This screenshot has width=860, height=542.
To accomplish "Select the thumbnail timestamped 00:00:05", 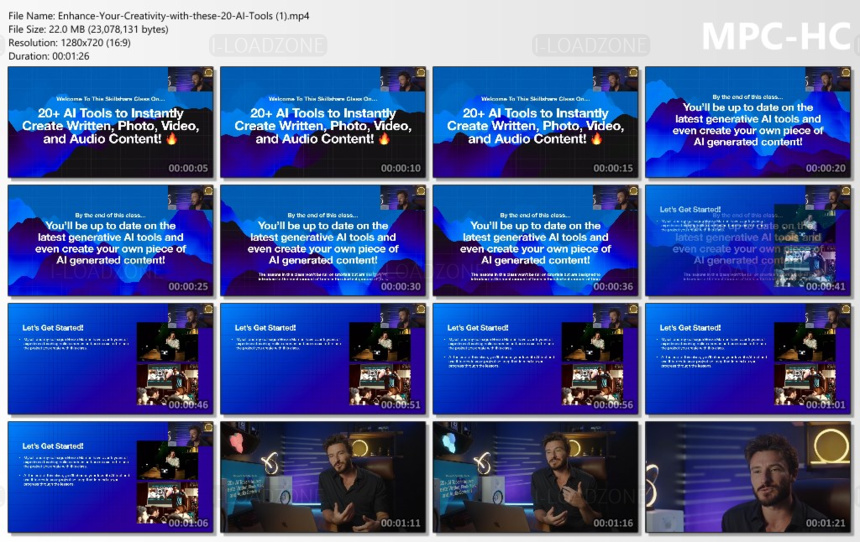I will click(x=111, y=122).
